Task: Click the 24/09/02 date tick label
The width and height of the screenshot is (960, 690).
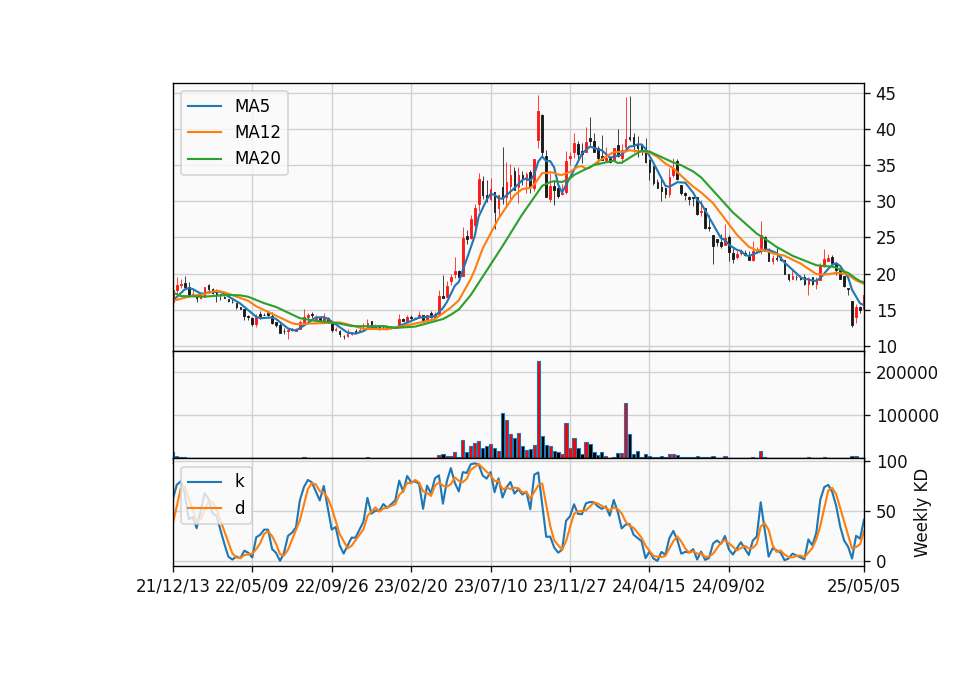Action: (728, 586)
